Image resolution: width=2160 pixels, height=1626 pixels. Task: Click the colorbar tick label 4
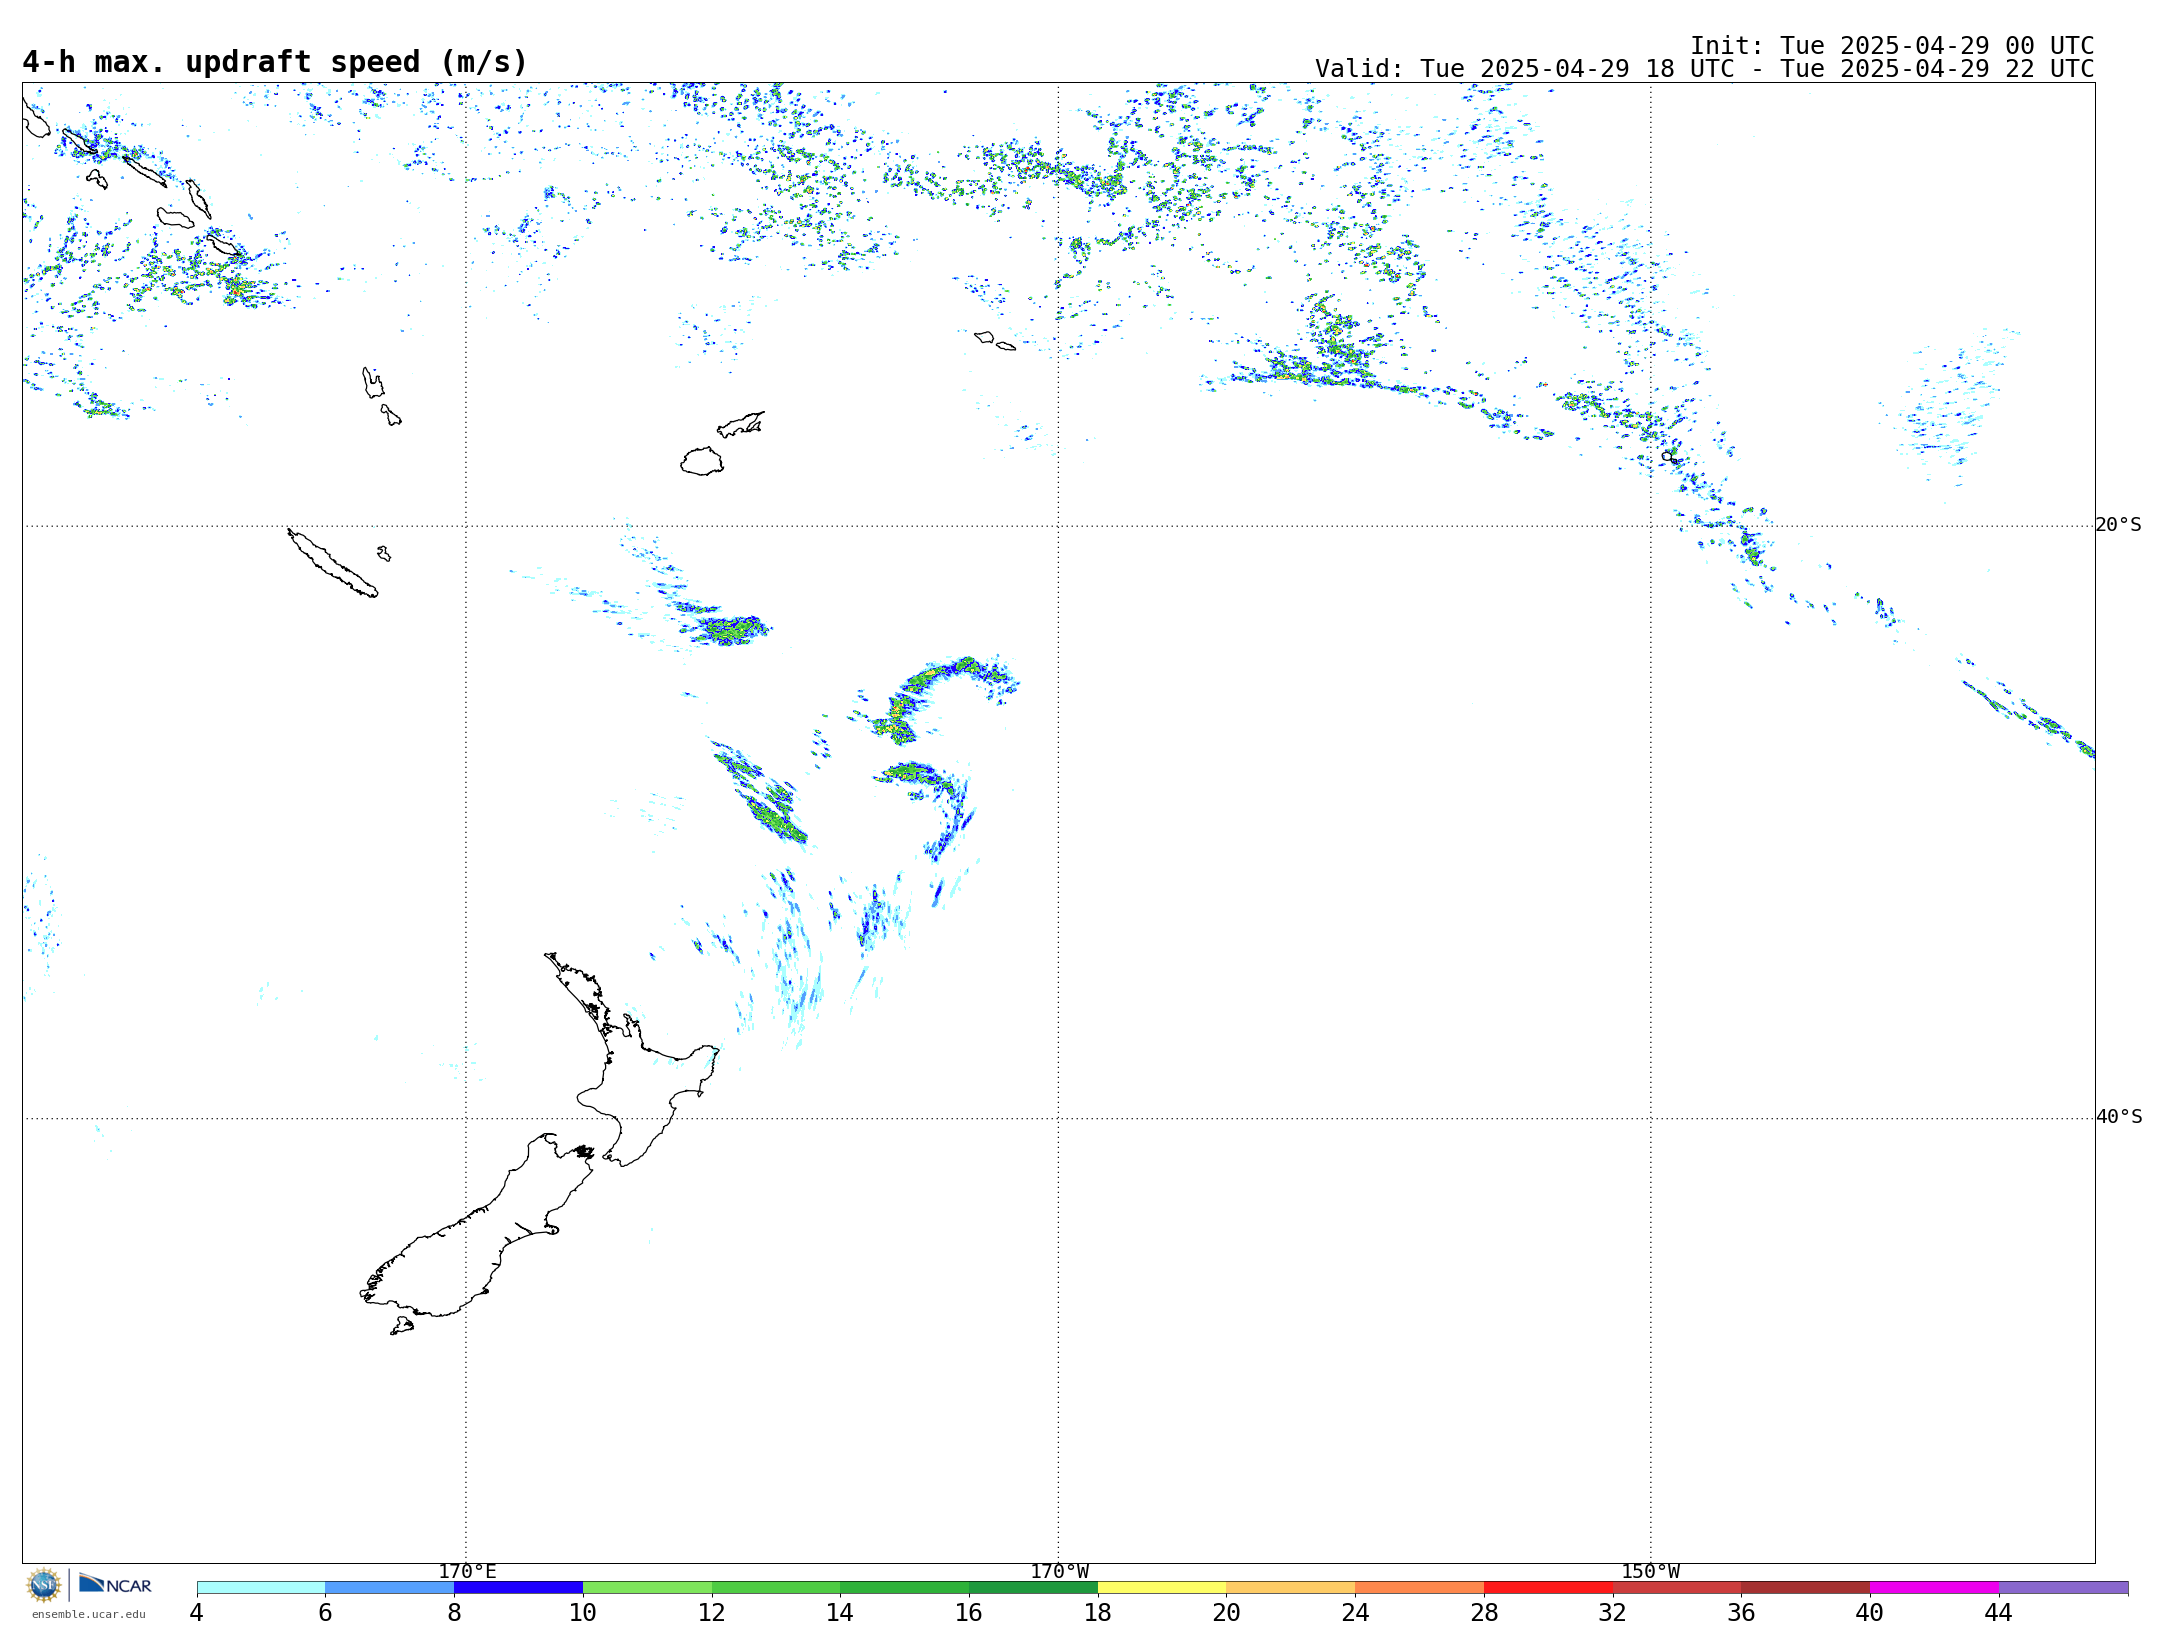tap(196, 1612)
